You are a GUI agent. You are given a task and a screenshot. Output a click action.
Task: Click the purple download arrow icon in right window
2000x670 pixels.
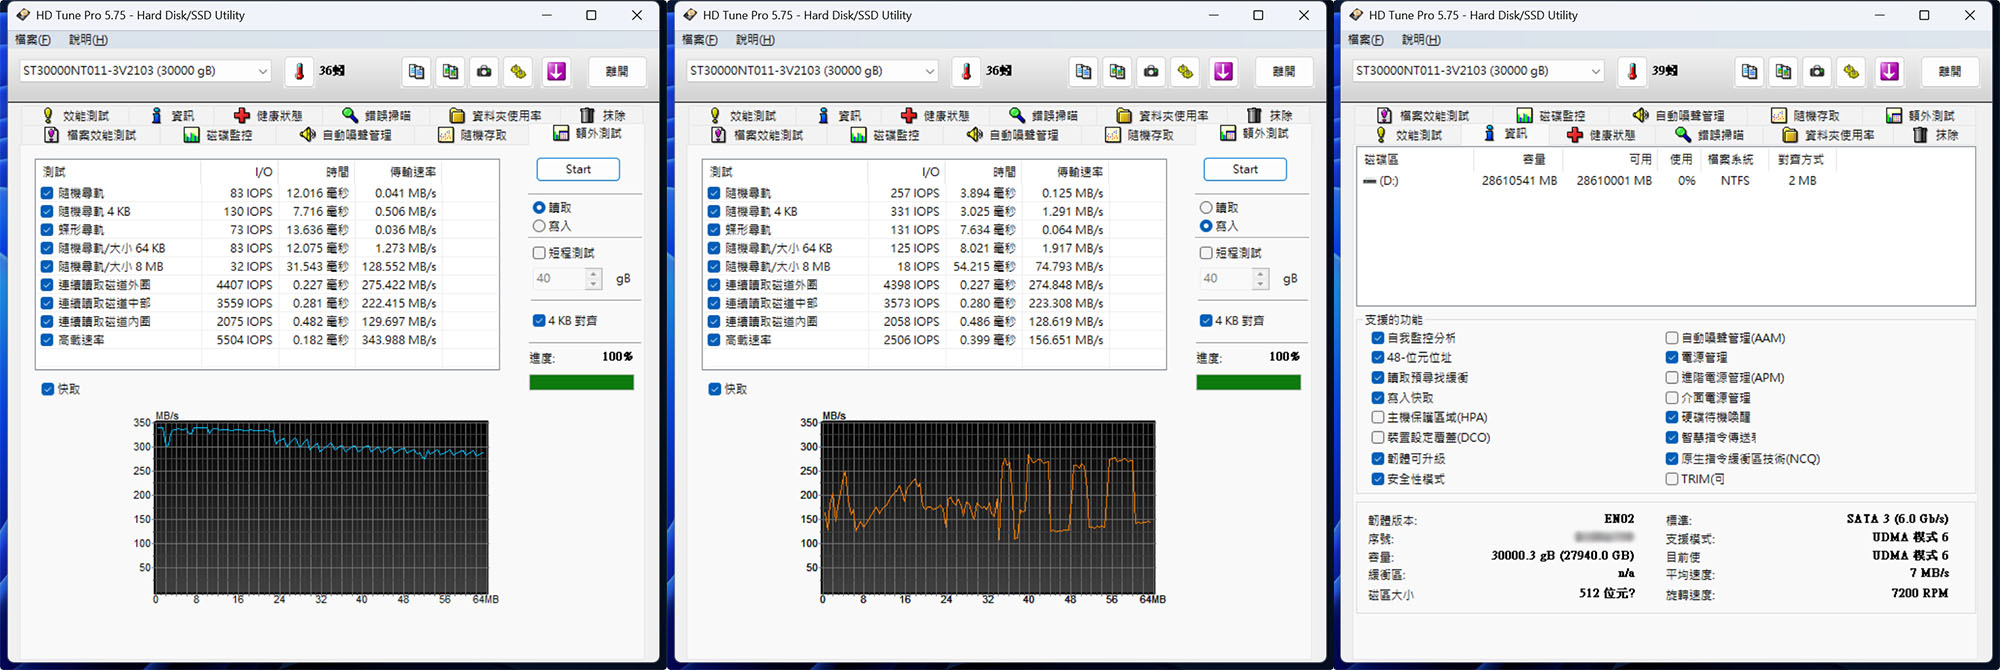(1889, 71)
